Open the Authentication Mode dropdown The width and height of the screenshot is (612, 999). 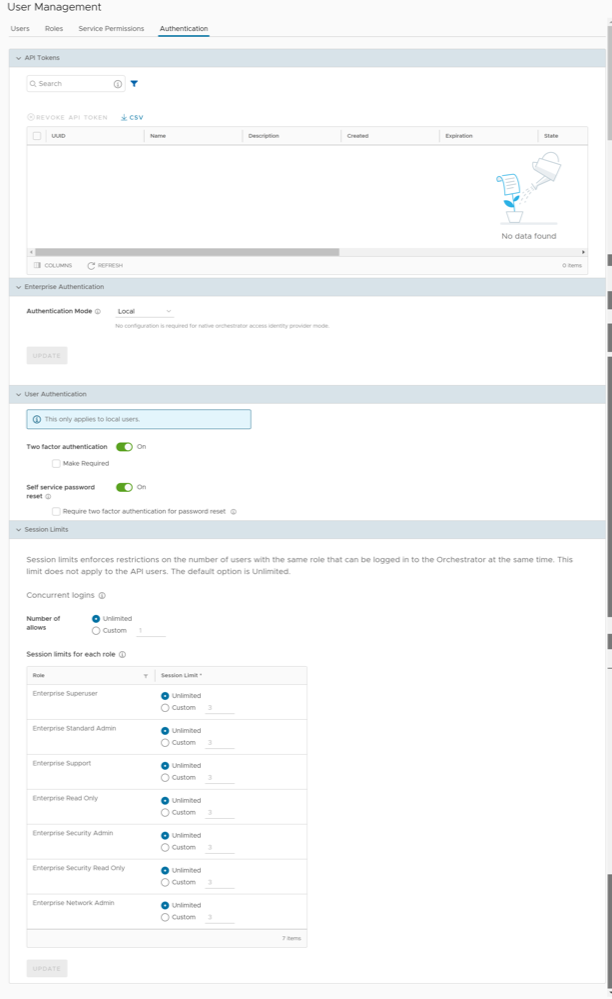144,311
